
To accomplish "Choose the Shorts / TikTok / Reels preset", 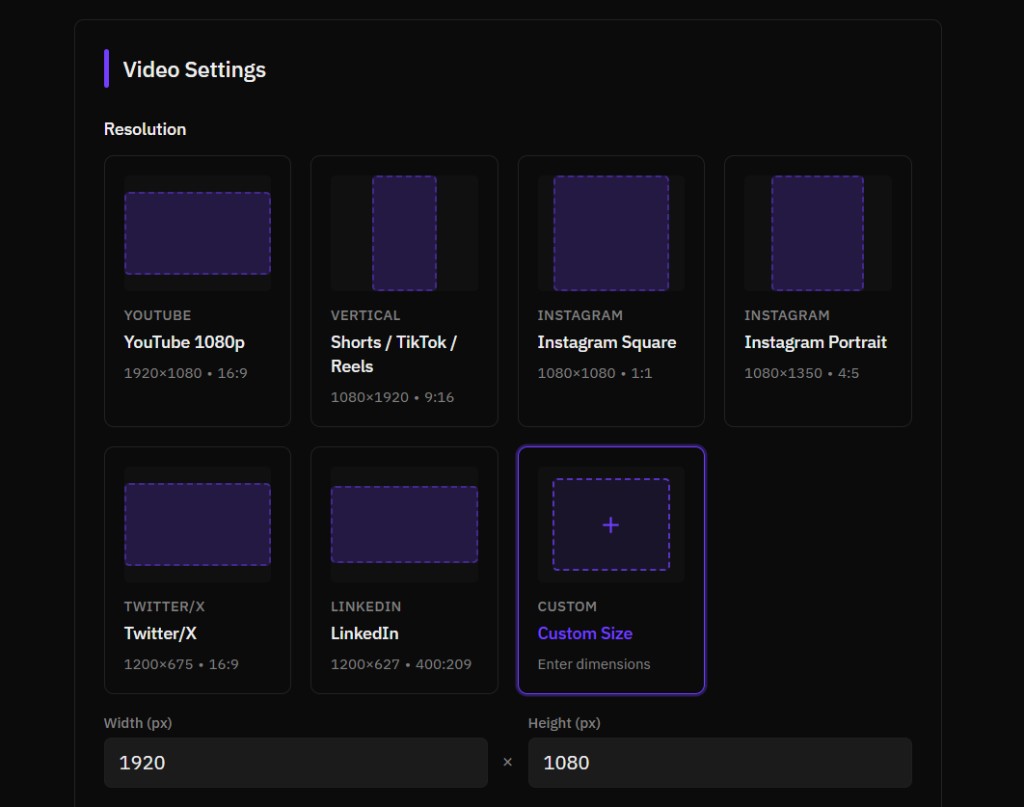I will (x=404, y=291).
